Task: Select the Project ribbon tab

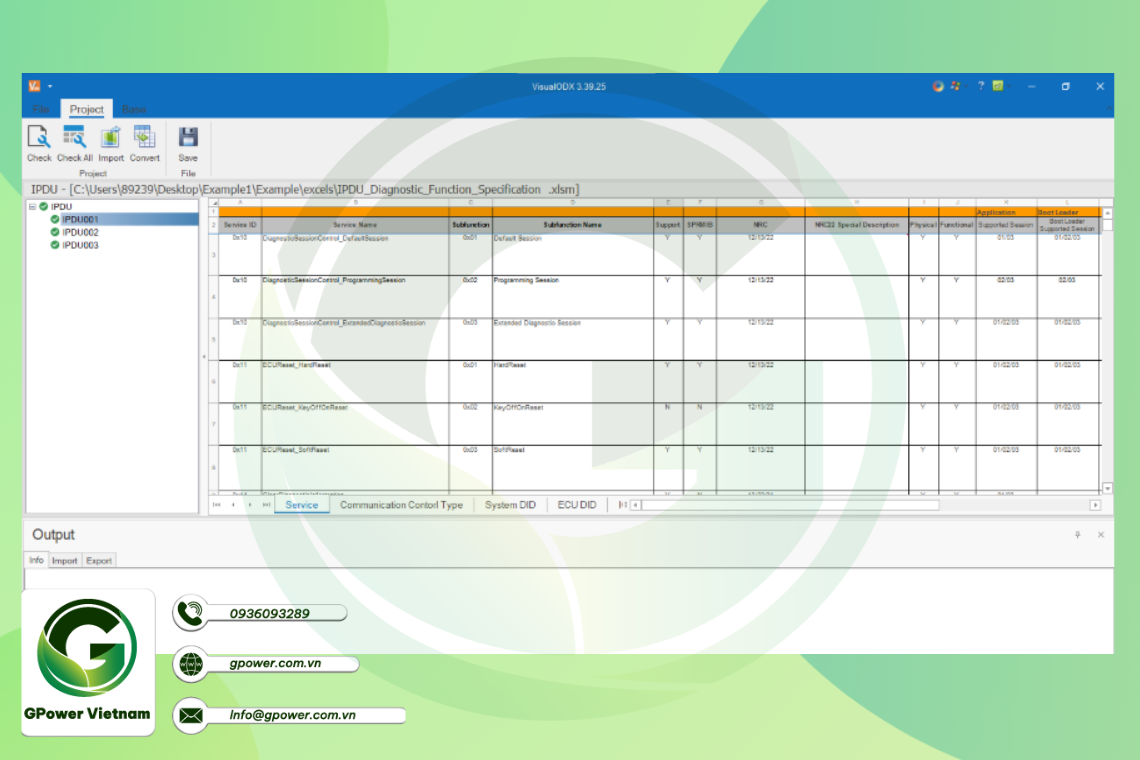Action: tap(87, 109)
